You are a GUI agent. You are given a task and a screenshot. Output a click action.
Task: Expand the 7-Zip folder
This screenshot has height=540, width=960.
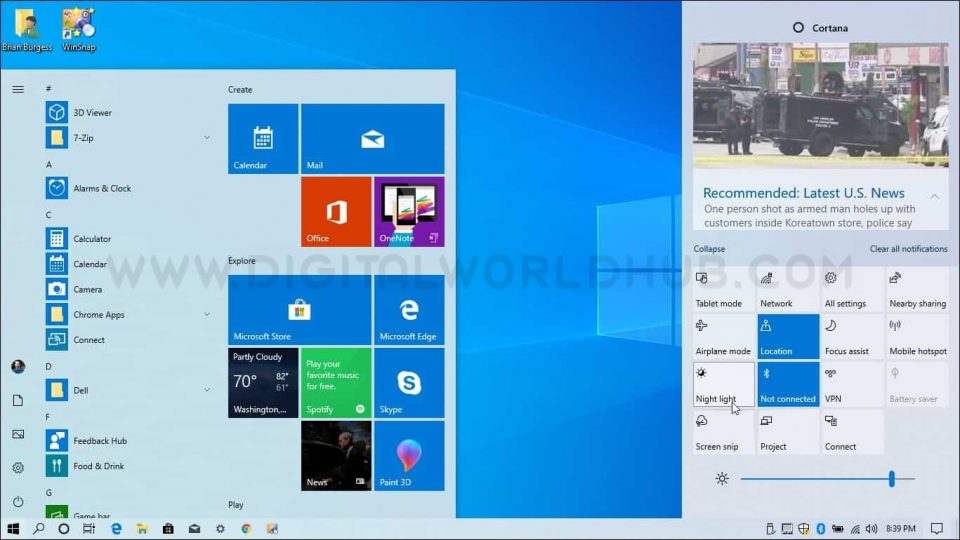click(x=207, y=138)
